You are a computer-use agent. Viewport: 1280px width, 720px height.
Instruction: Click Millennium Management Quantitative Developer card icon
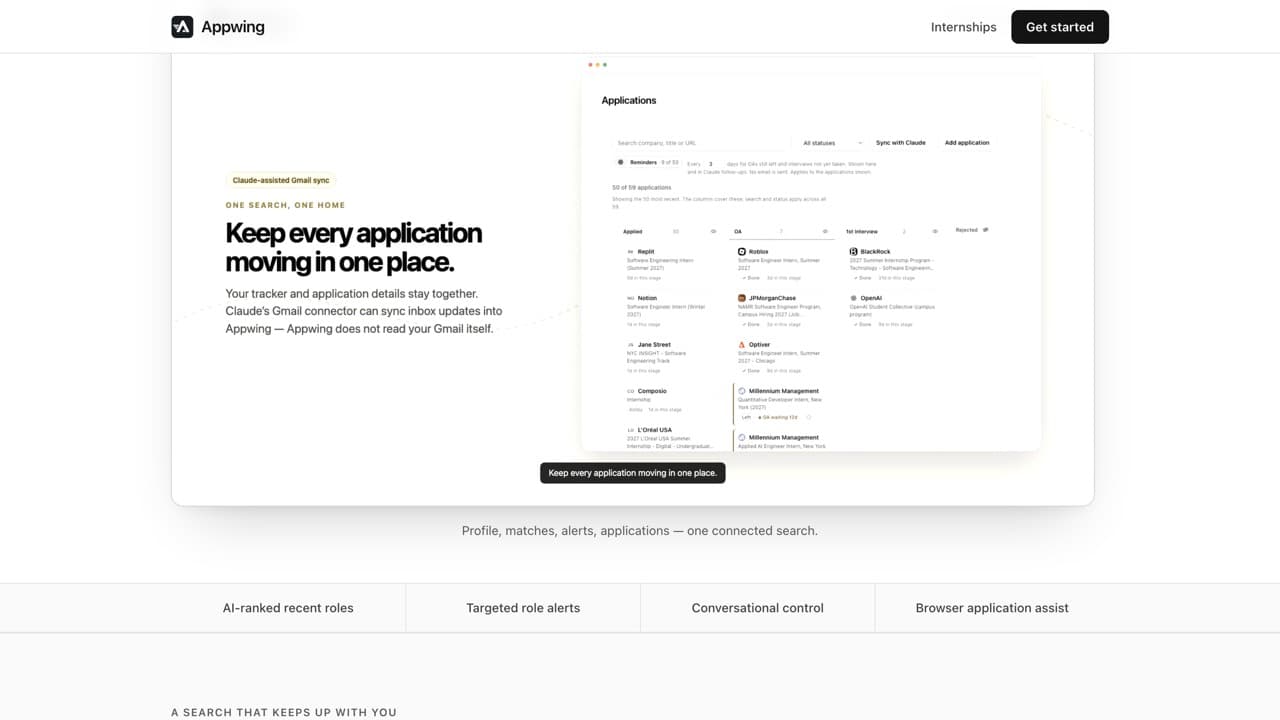[x=742, y=391]
